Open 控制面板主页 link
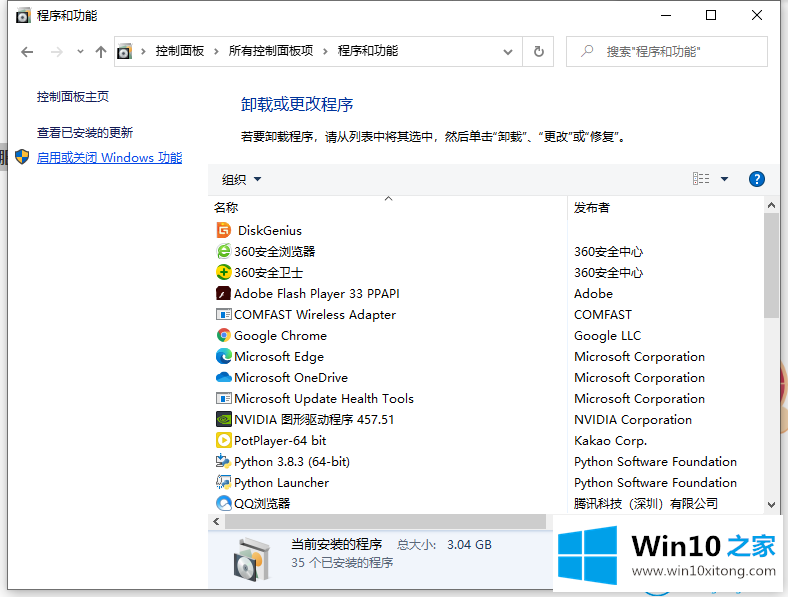The height and width of the screenshot is (597, 788). pyautogui.click(x=73, y=96)
